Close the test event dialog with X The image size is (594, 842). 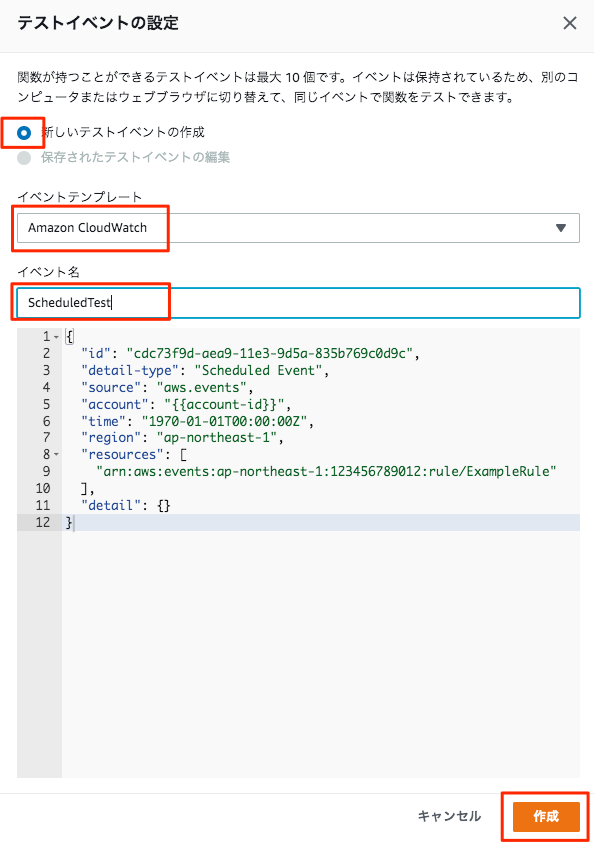[569, 23]
